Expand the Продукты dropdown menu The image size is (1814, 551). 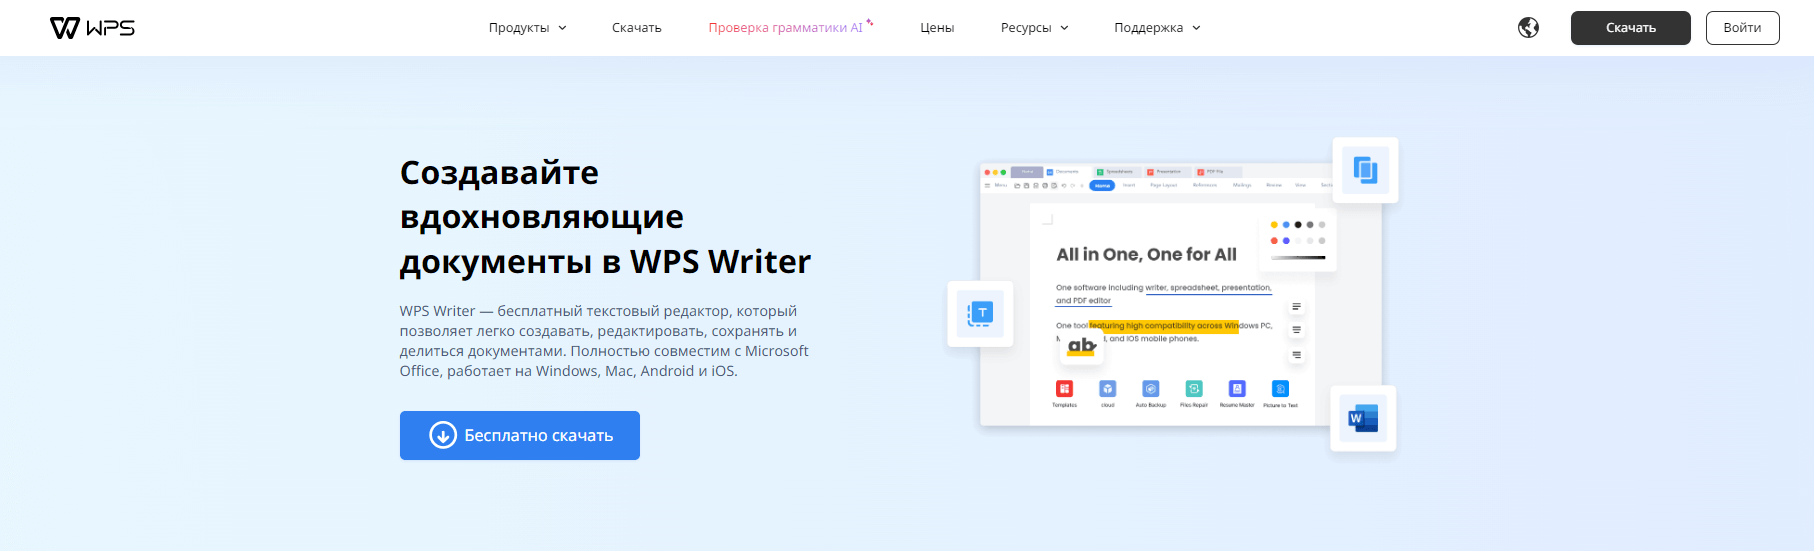pyautogui.click(x=528, y=28)
